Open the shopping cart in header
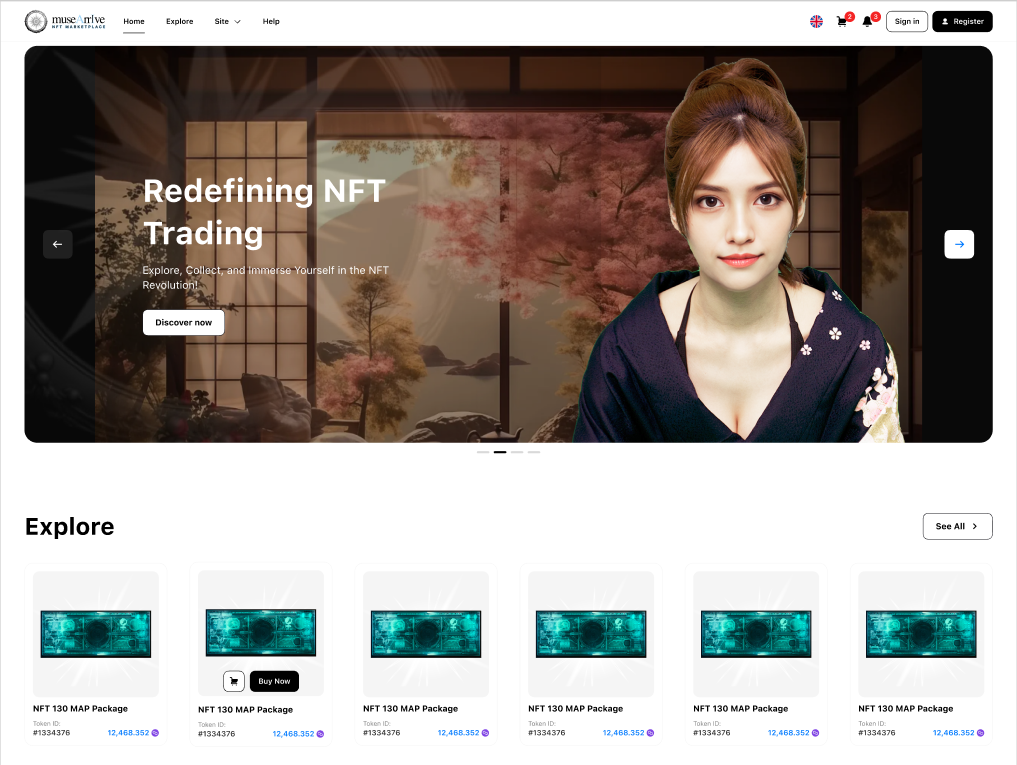Screen dimensions: 1017x765 click(842, 21)
